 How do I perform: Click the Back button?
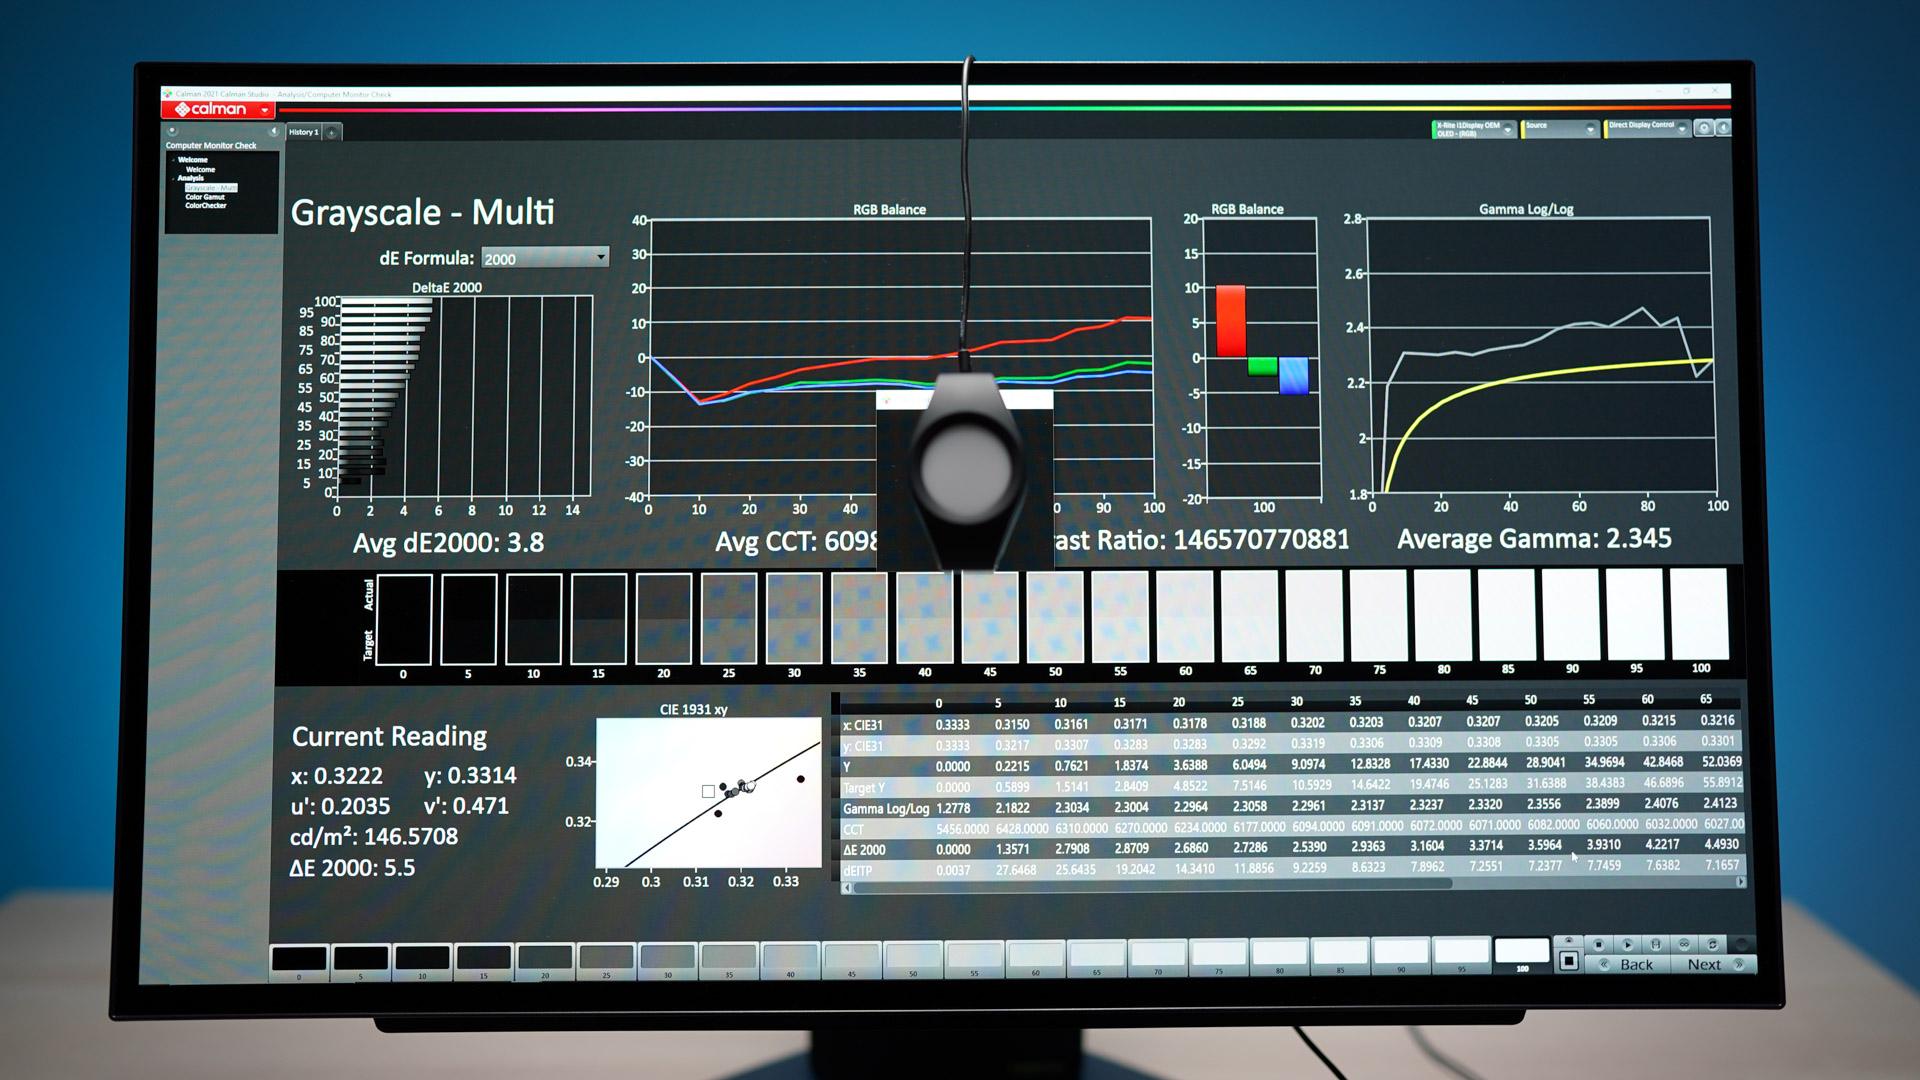click(1628, 965)
